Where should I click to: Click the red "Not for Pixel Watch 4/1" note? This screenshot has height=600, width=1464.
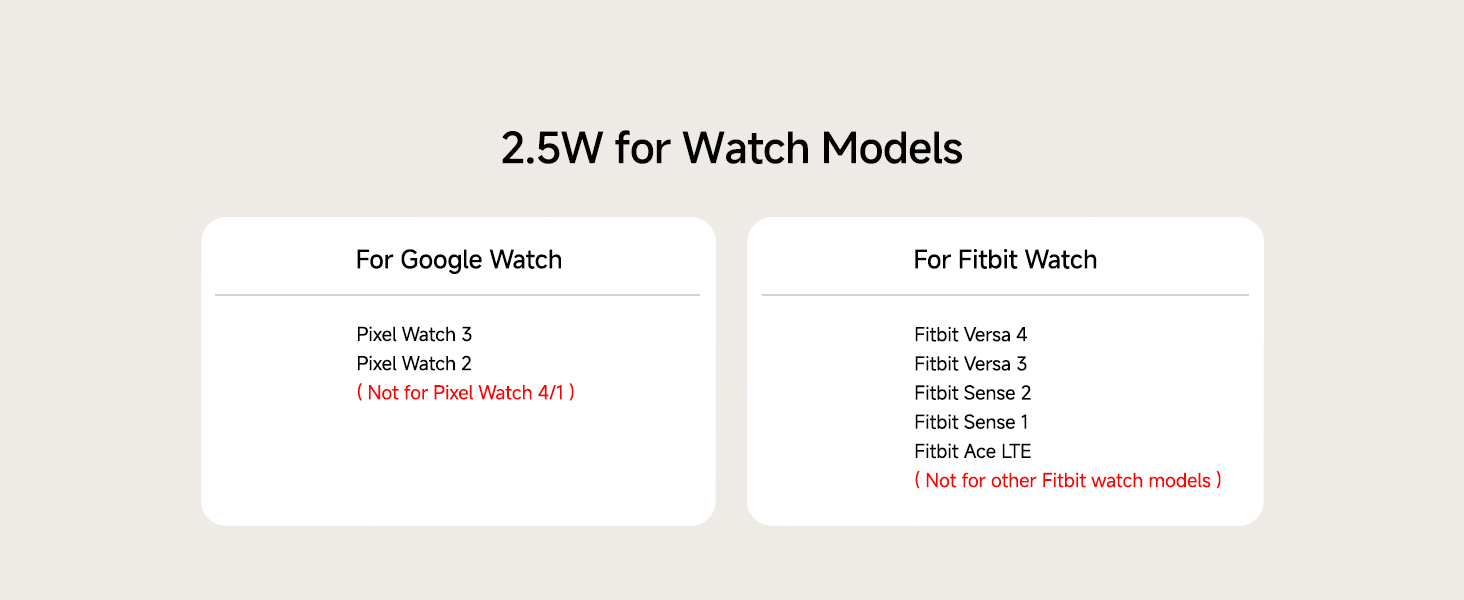(x=465, y=392)
